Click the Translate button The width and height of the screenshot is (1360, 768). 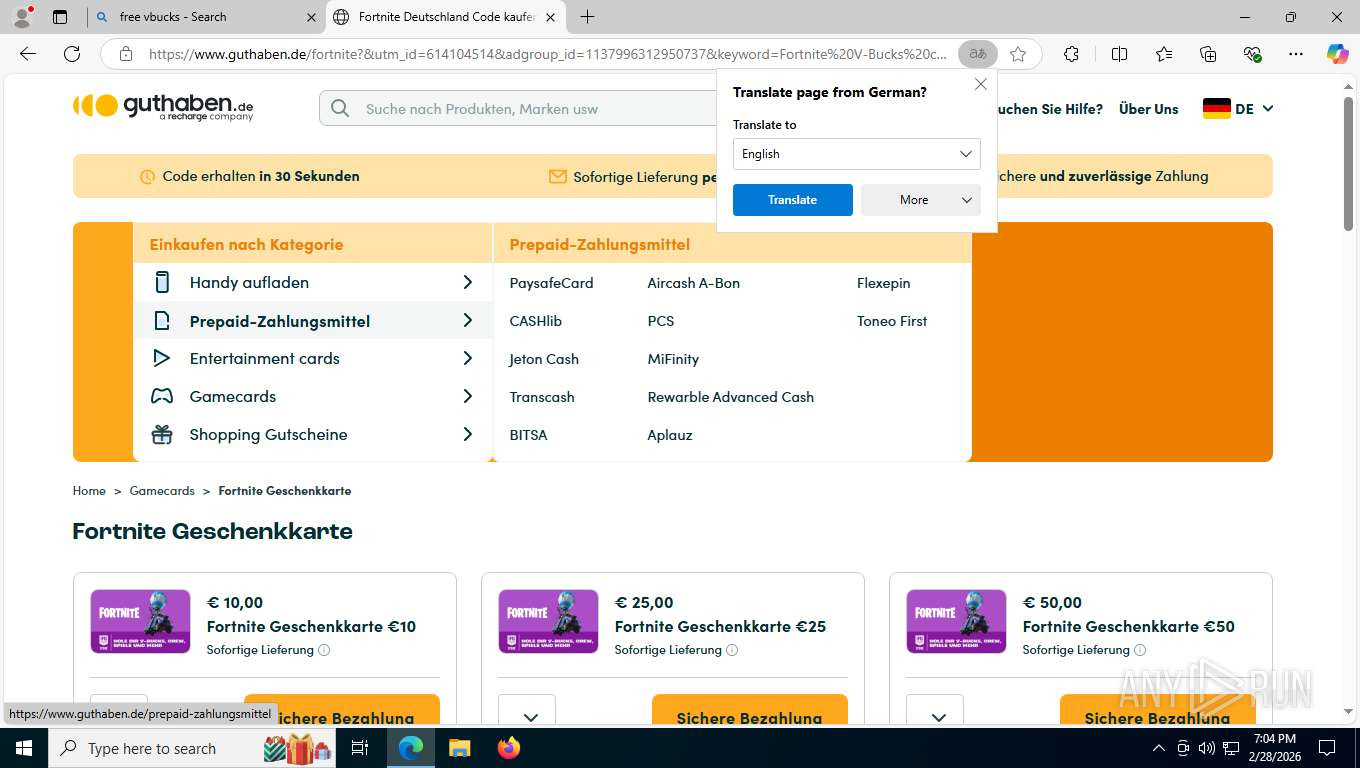coord(793,200)
